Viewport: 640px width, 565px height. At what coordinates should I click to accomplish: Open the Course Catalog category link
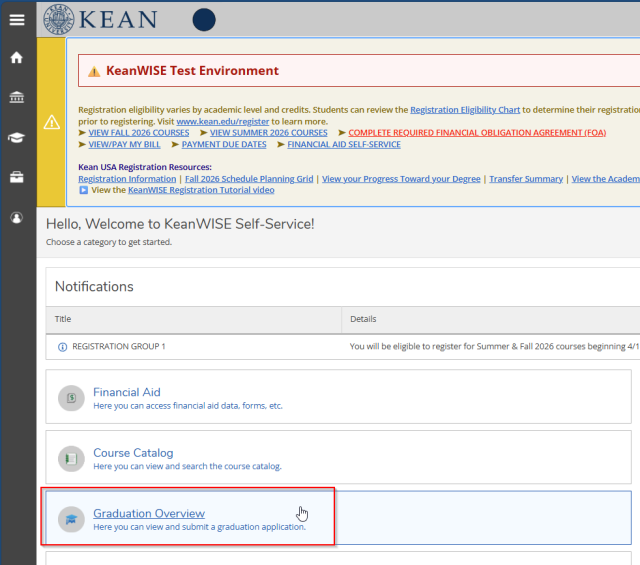pos(133,453)
